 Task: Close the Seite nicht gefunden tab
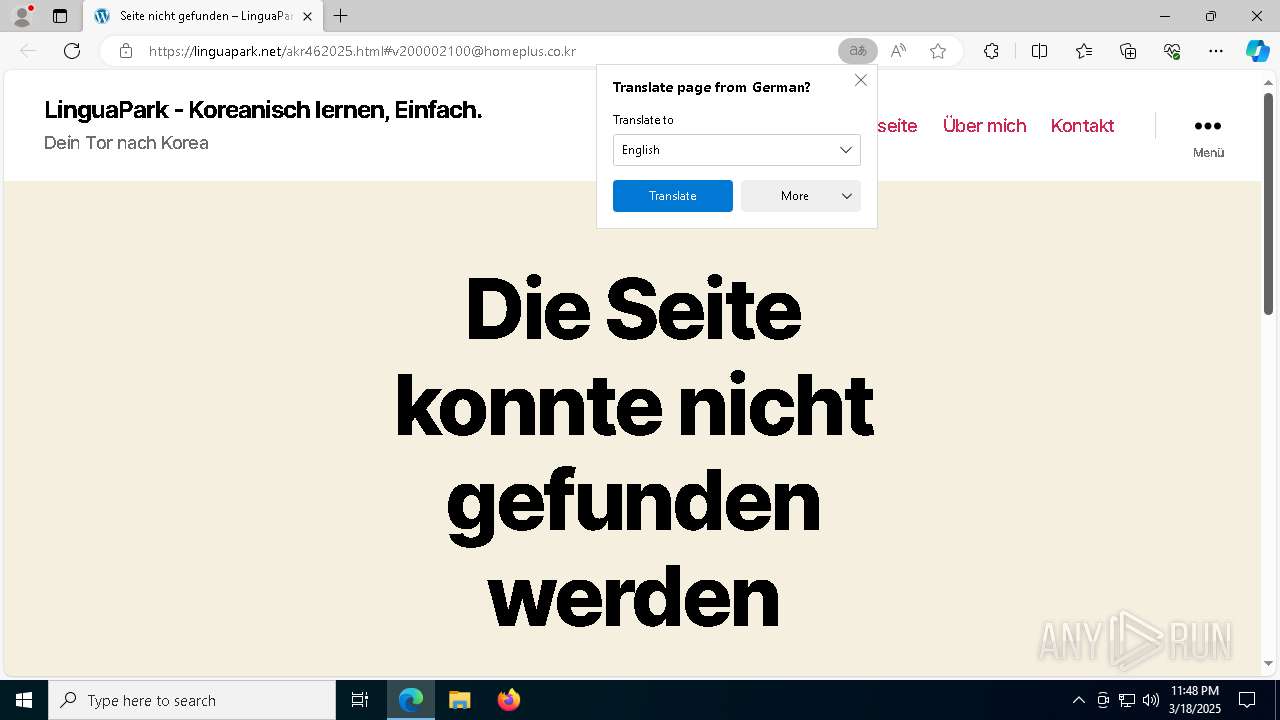pos(307,16)
